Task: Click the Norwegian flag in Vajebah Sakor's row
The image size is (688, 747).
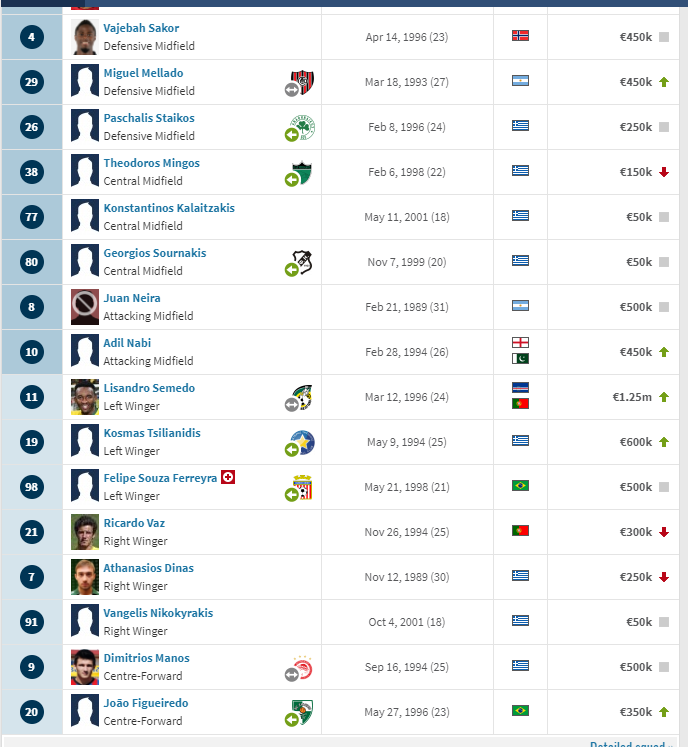Action: 520,36
